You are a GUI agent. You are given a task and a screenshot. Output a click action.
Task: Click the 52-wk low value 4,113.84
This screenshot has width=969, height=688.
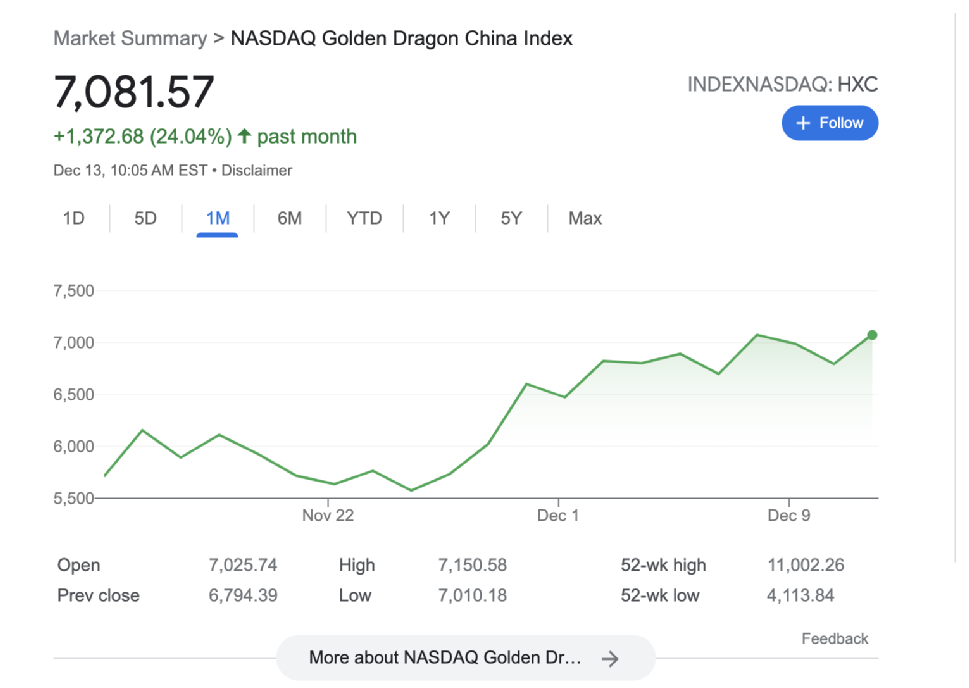tap(800, 595)
